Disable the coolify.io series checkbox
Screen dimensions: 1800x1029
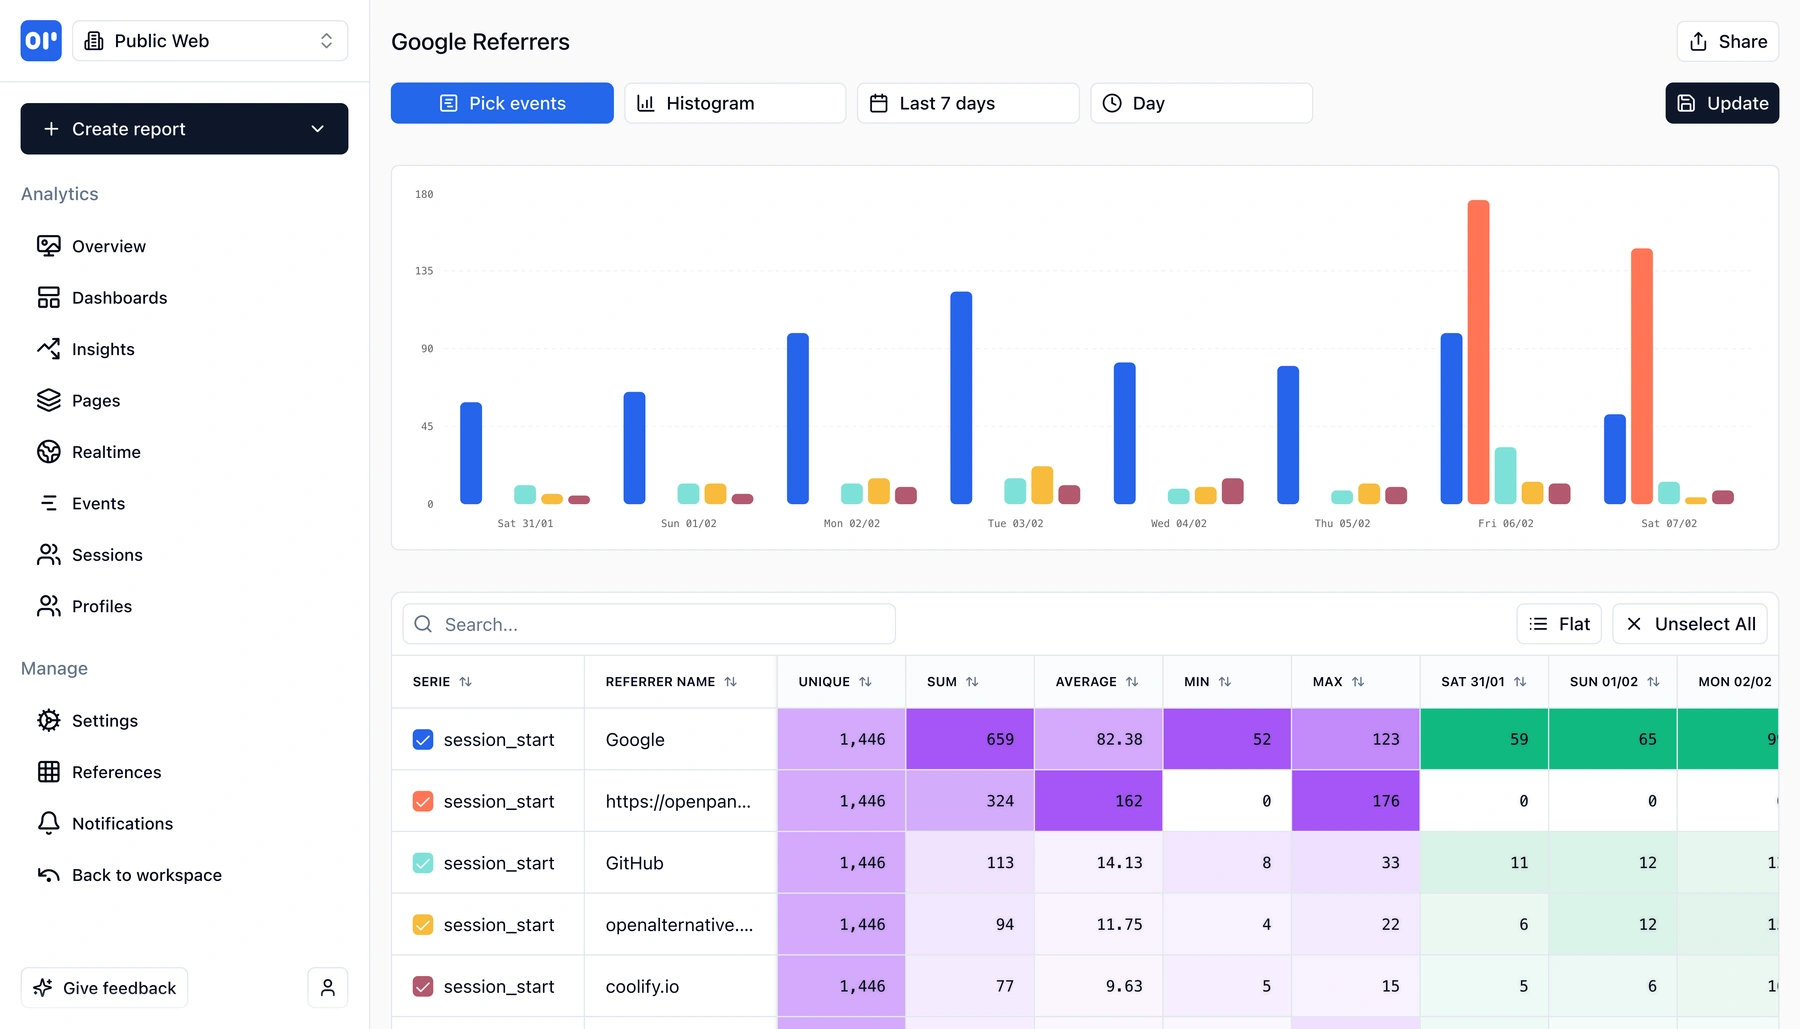coord(421,986)
